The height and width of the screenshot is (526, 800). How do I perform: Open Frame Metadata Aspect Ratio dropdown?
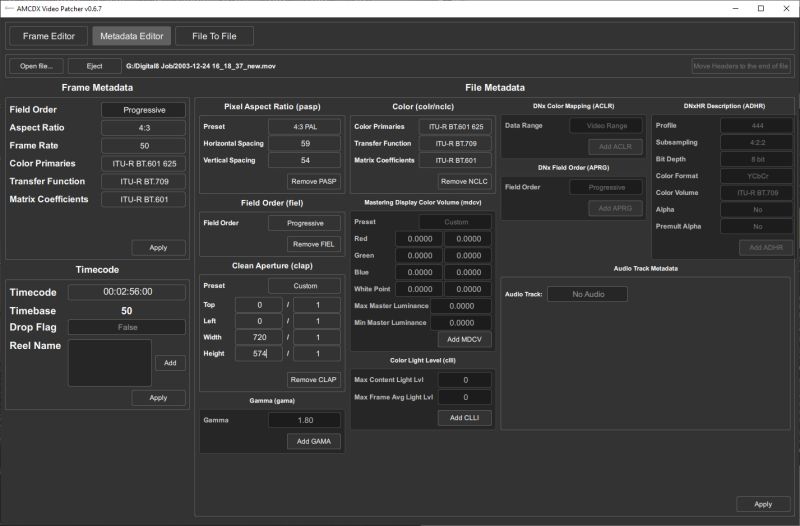[144, 128]
